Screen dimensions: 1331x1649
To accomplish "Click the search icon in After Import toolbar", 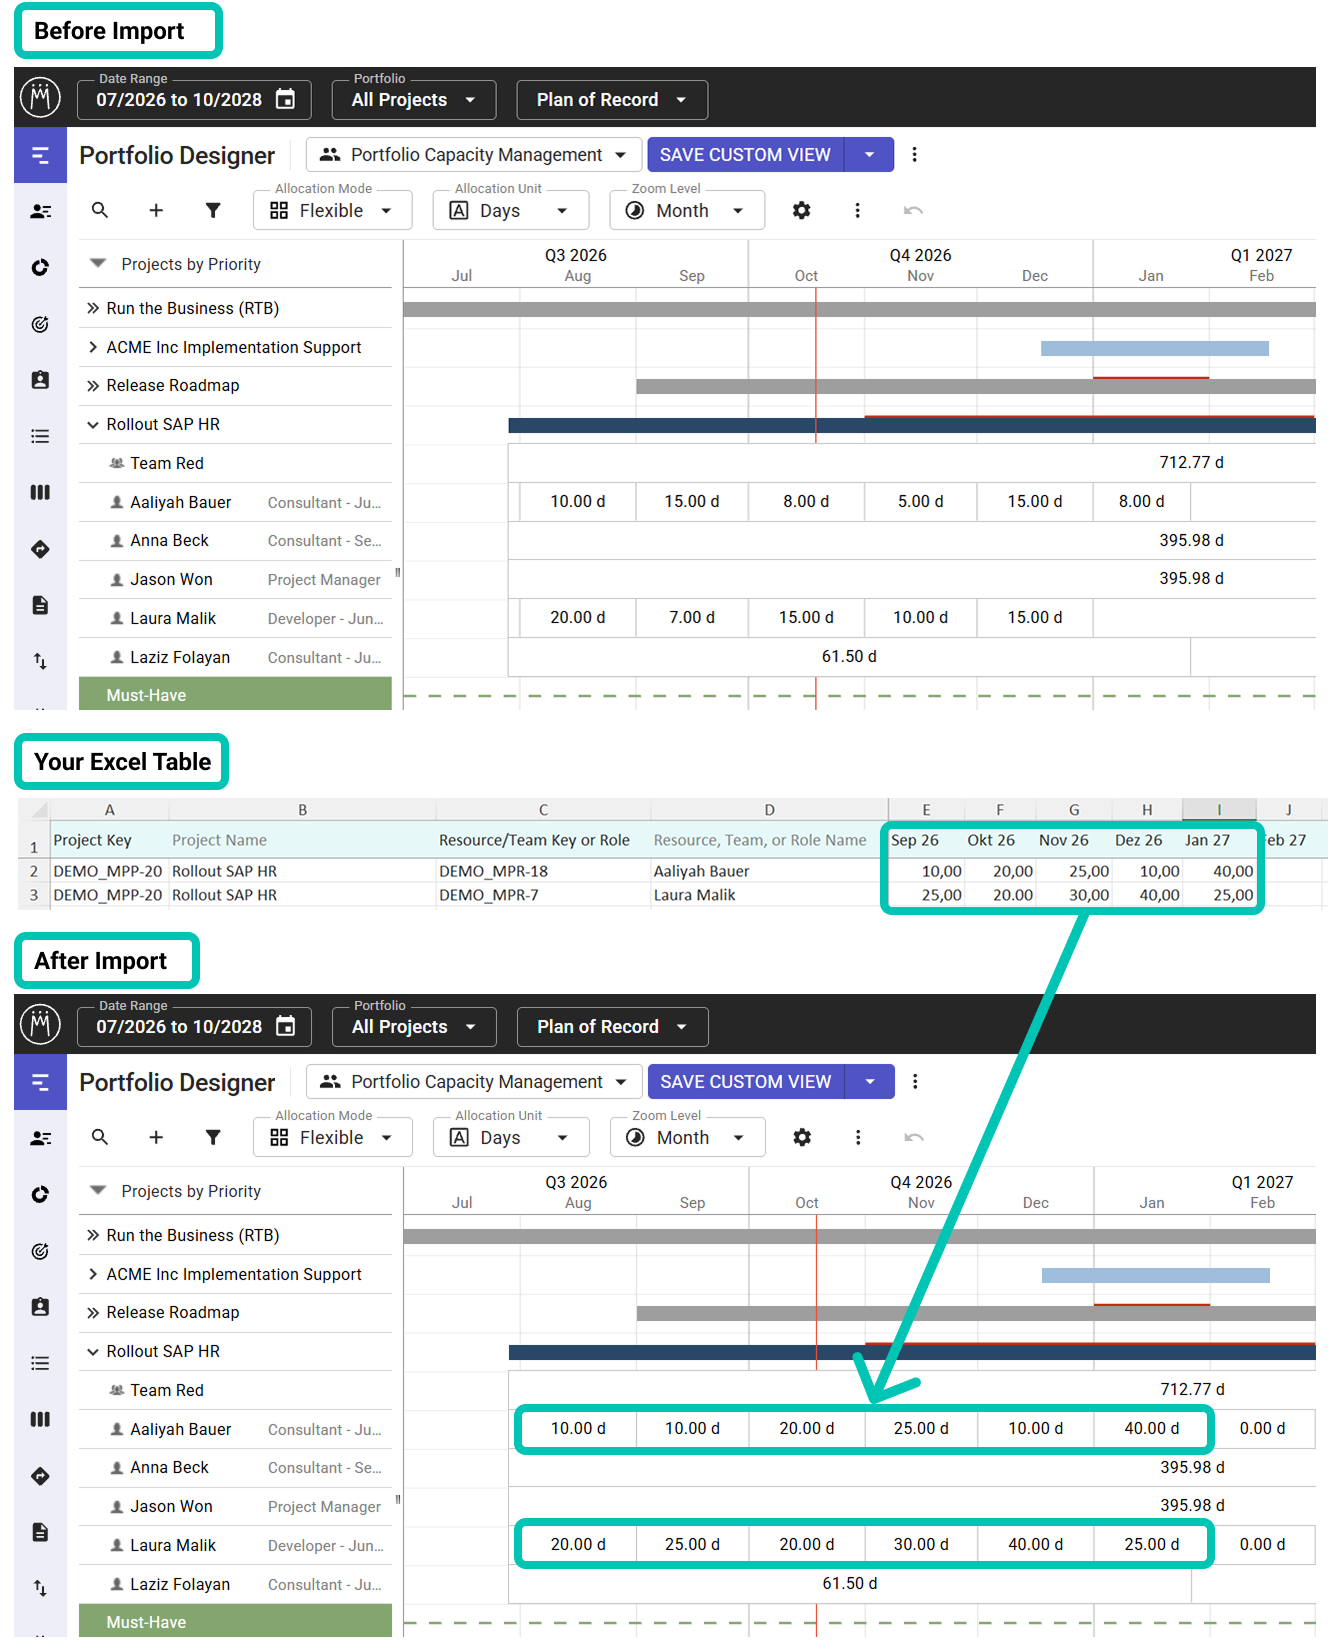I will tap(99, 1137).
